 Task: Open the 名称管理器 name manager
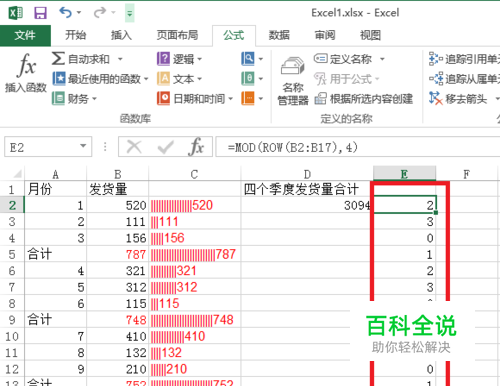click(293, 80)
